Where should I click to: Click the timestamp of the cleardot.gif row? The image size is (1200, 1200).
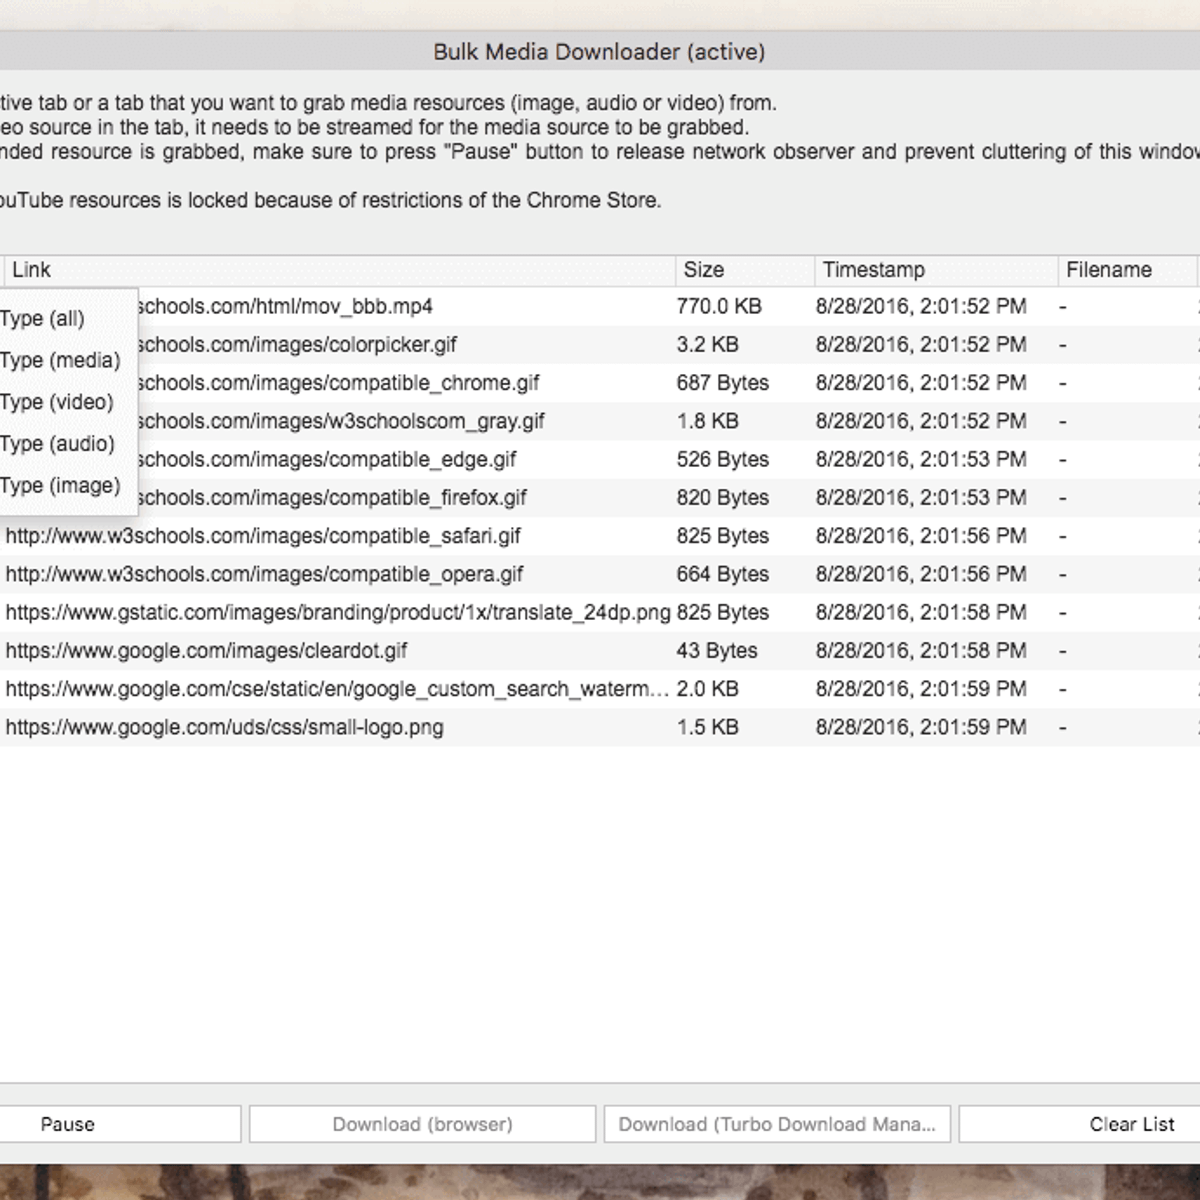pyautogui.click(x=921, y=651)
